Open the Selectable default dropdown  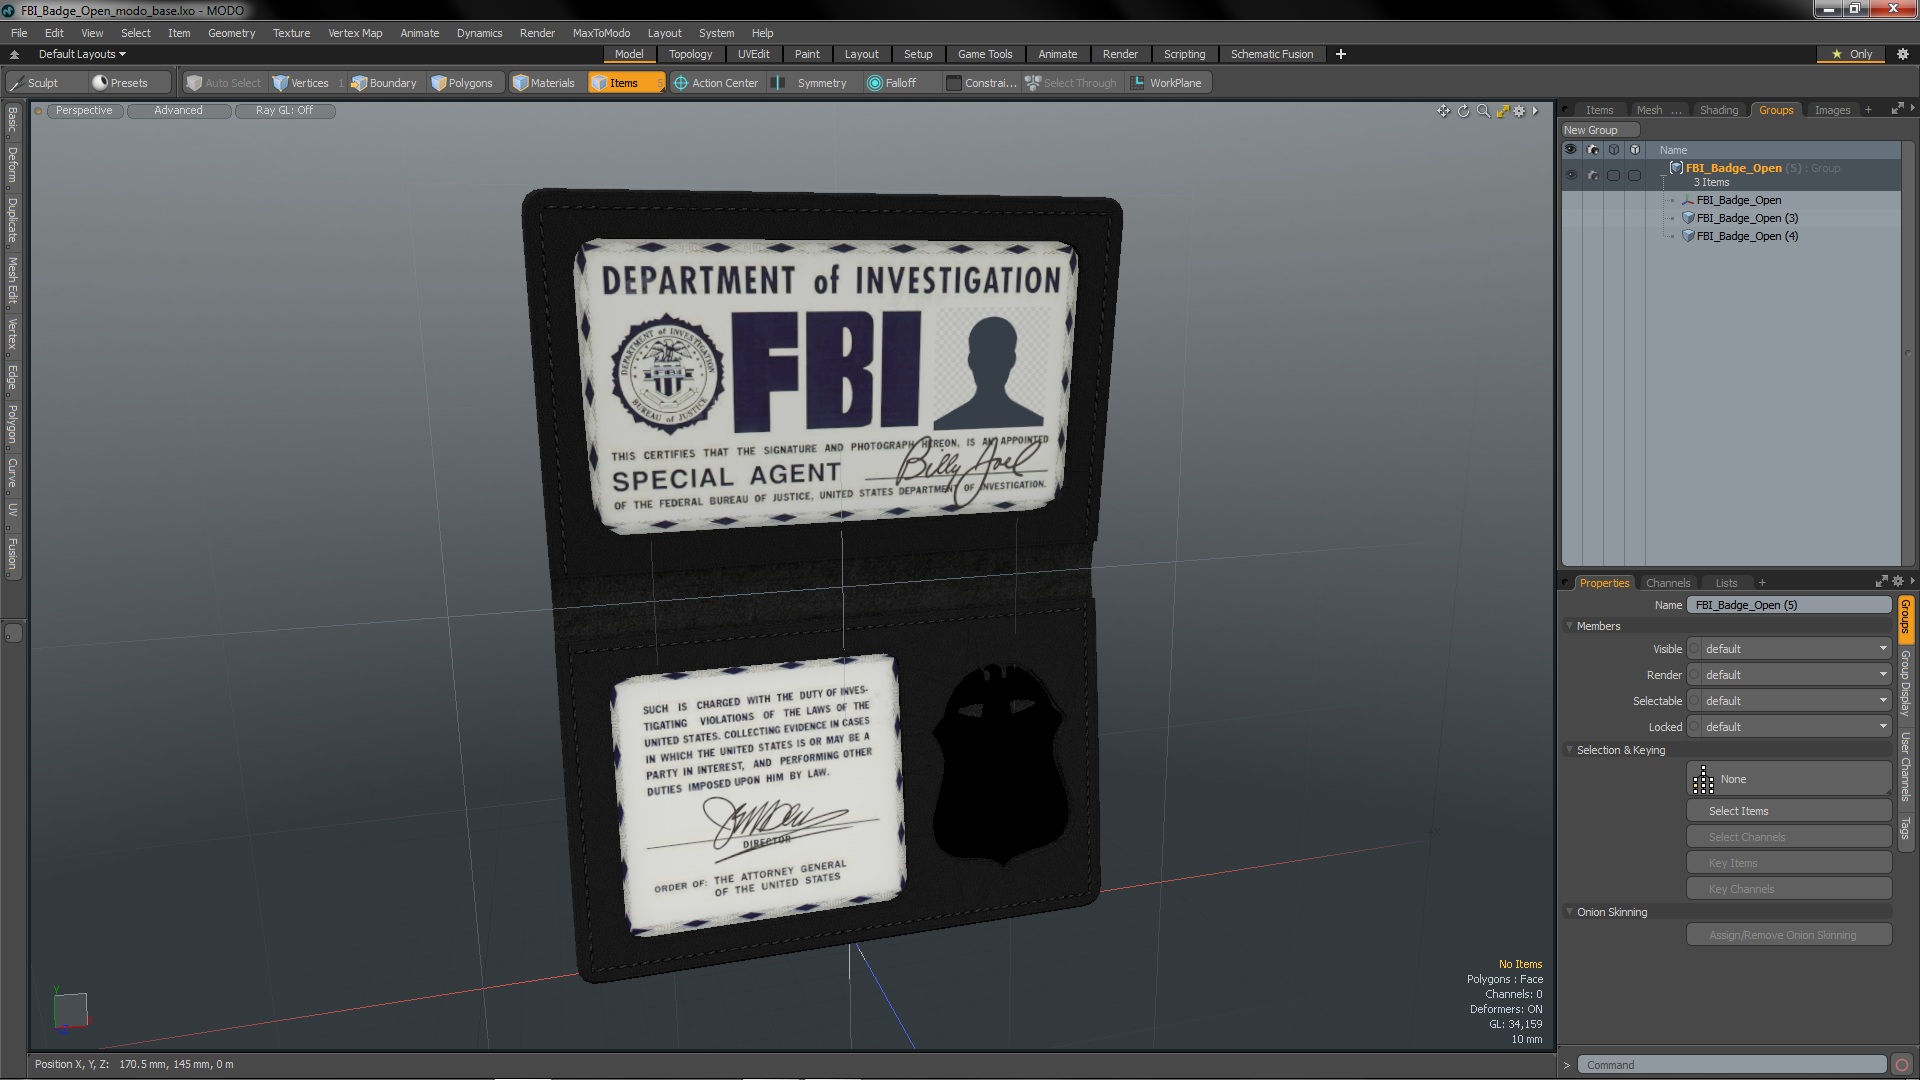coord(1795,701)
